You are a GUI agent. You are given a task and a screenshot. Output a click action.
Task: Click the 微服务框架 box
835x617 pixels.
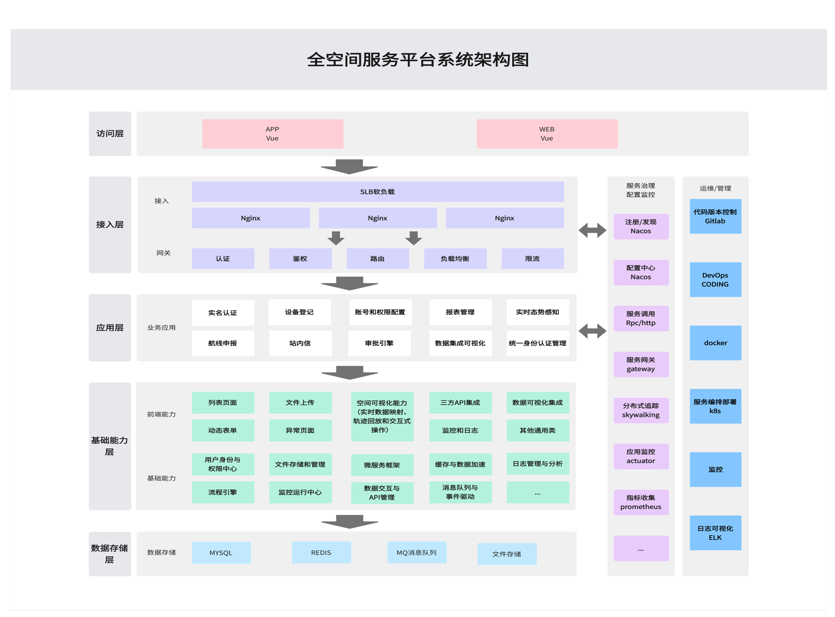(382, 465)
